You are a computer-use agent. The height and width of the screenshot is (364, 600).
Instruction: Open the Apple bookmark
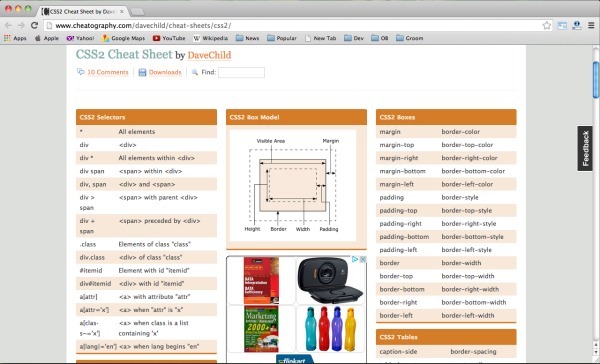pos(47,38)
